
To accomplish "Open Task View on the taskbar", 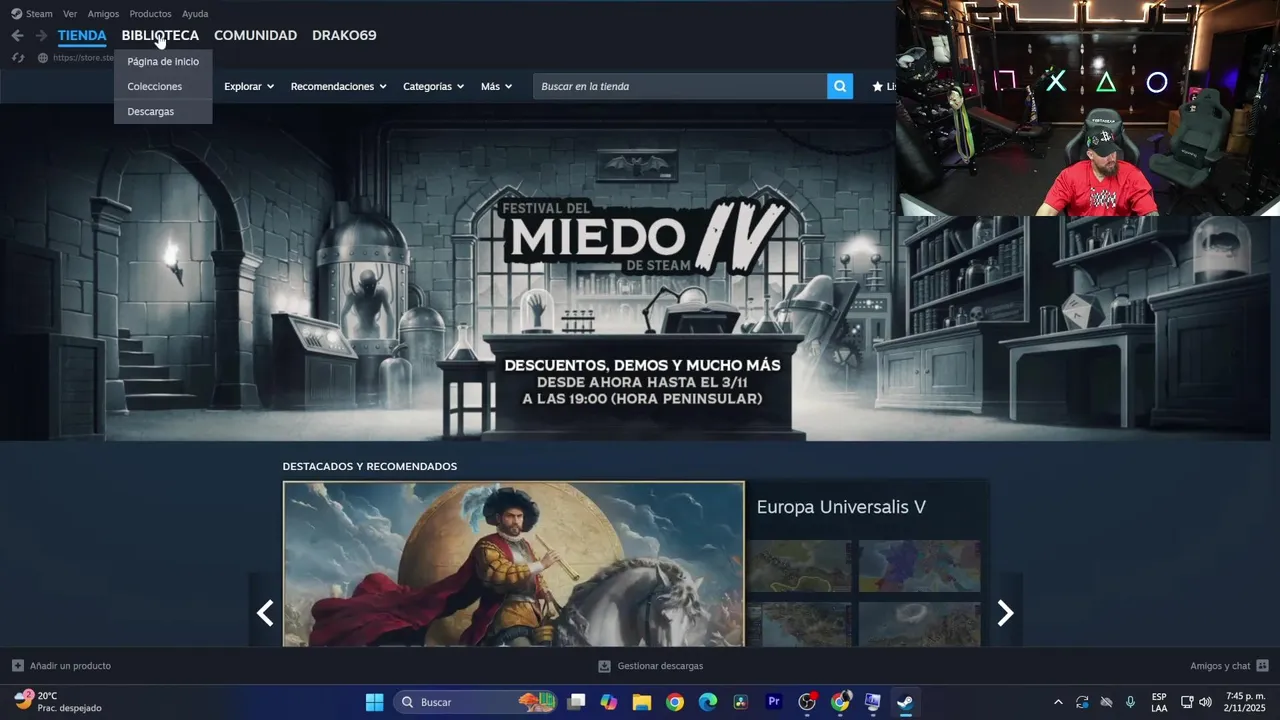I will pos(576,702).
